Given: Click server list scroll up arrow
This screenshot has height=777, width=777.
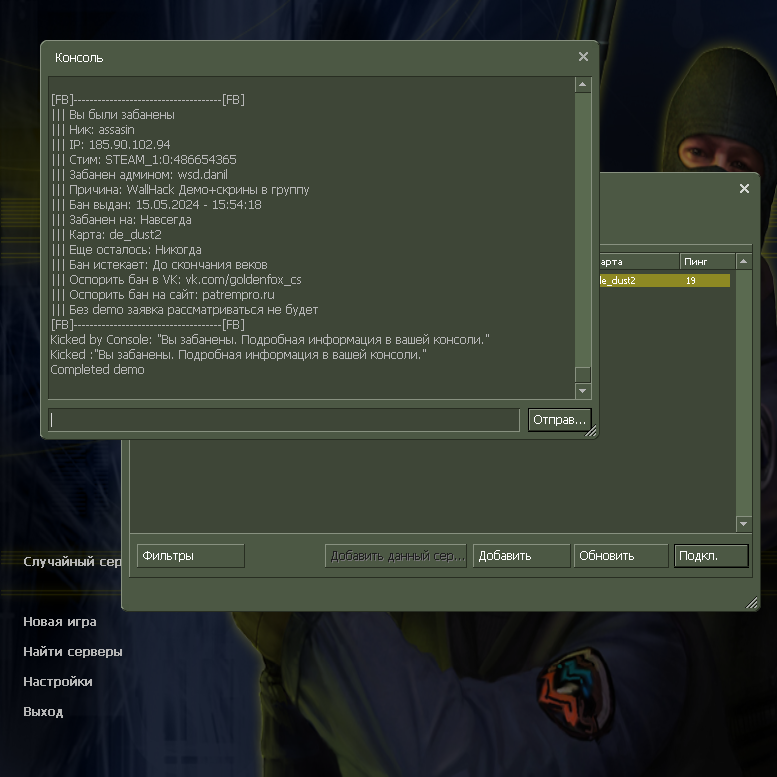Looking at the screenshot, I should pyautogui.click(x=743, y=261).
